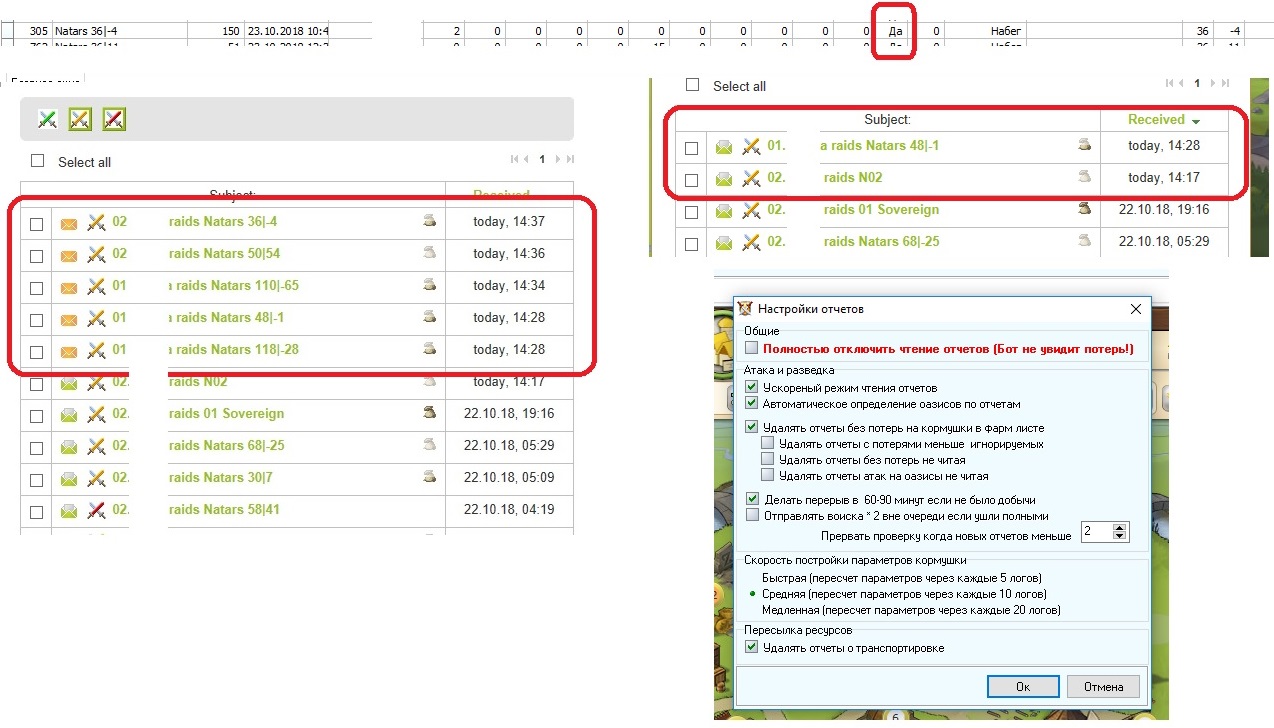Click the loot bag icon on the 22.10.18, 19:16 row in the right list
This screenshot has width=1274, height=728.
point(1085,209)
